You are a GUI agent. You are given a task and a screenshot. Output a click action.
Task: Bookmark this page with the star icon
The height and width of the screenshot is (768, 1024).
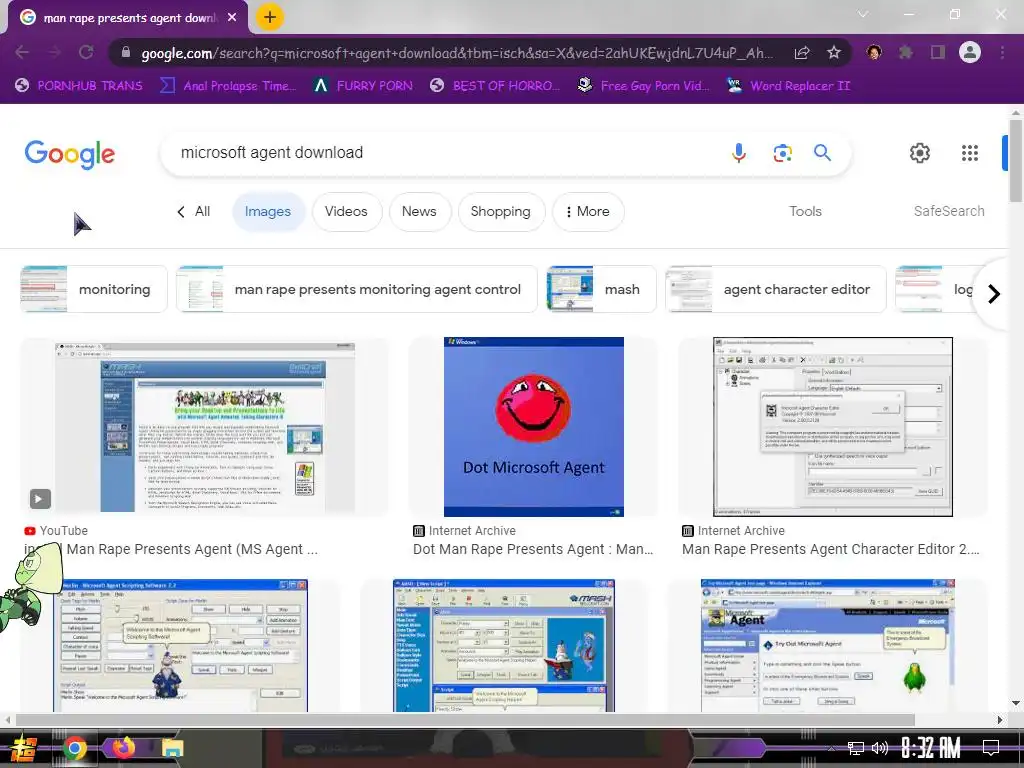[x=834, y=53]
